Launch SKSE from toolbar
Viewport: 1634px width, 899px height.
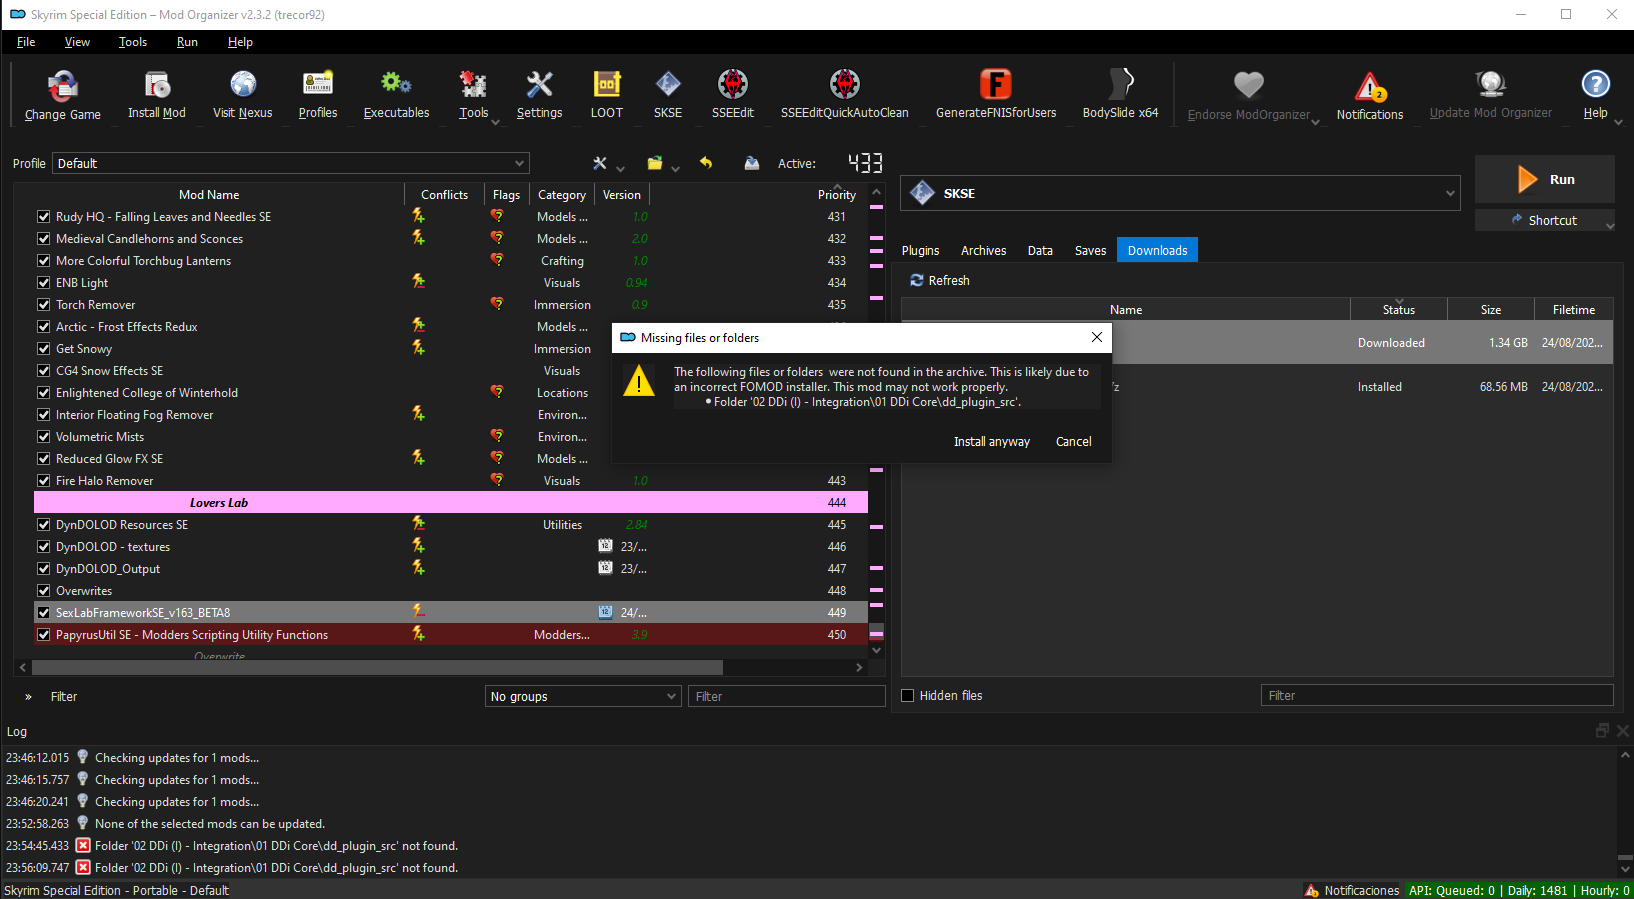pos(668,95)
